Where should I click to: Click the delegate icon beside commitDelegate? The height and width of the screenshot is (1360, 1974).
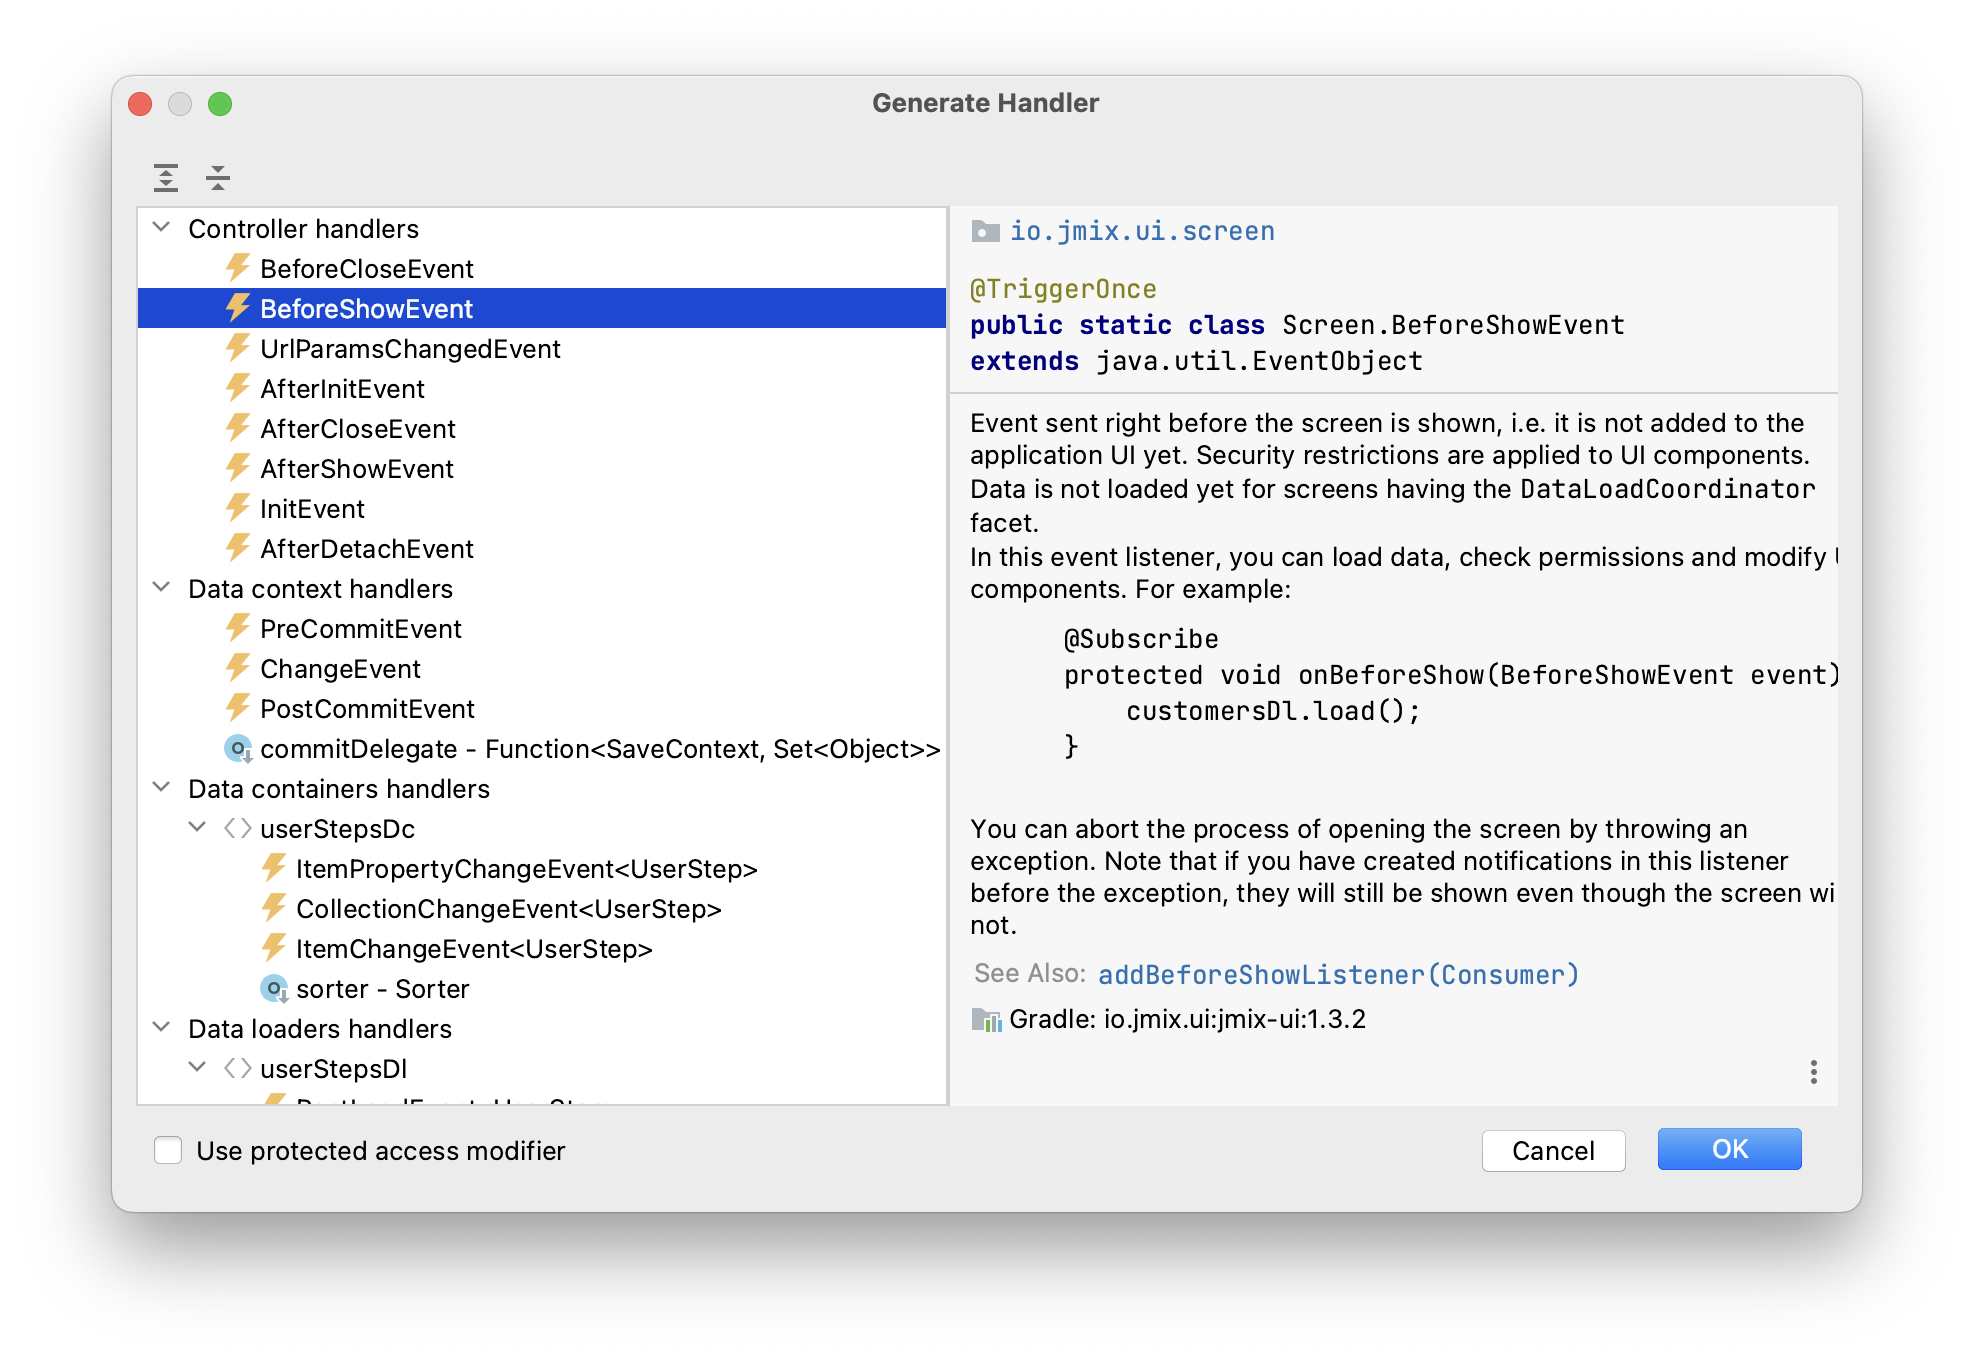point(238,749)
